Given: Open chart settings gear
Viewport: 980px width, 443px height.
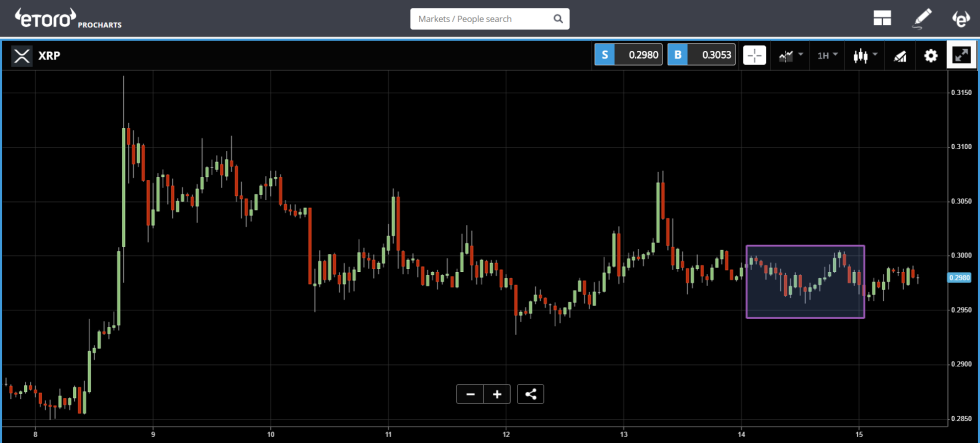Looking at the screenshot, I should [931, 55].
